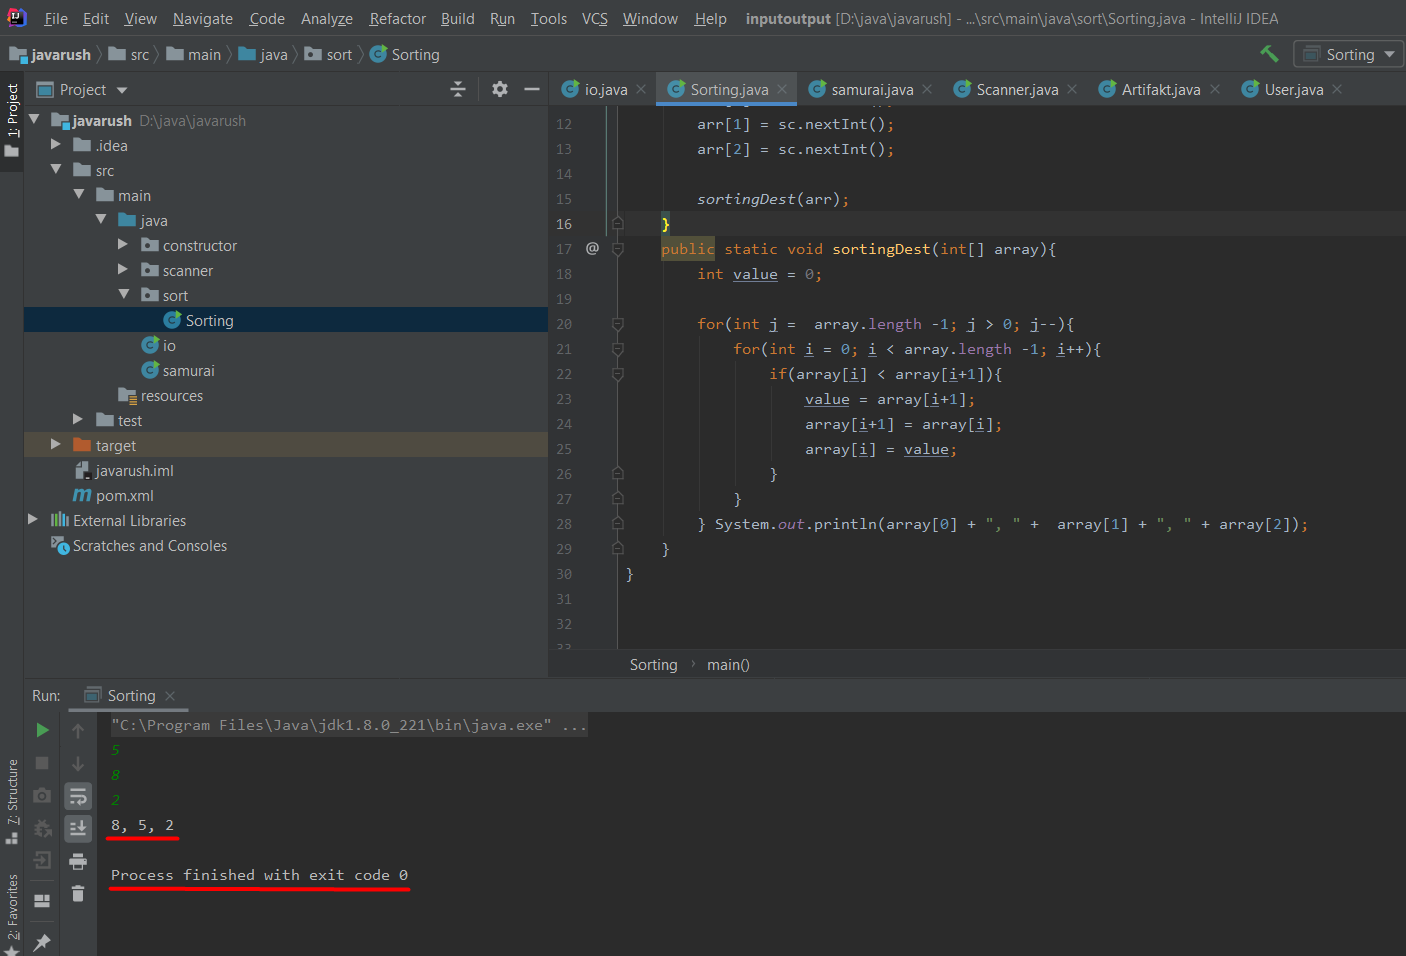Toggle the pin tab icon in Run panel
The image size is (1406, 956).
pos(42,942)
